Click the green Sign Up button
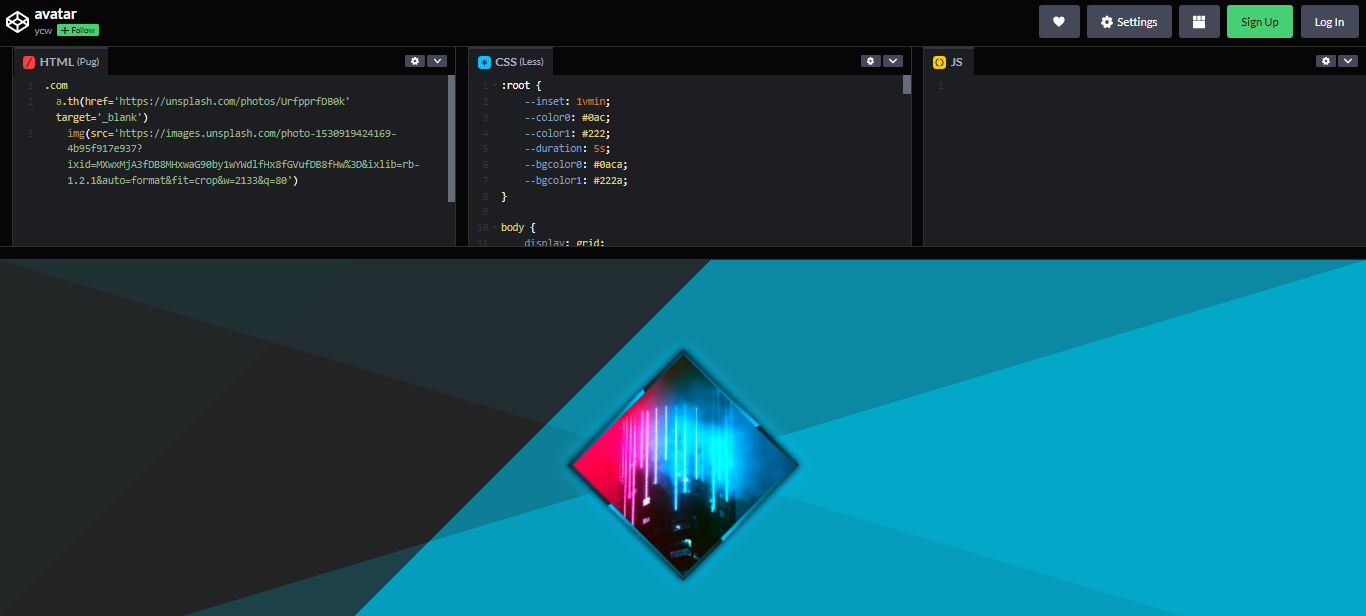The height and width of the screenshot is (616, 1366). pos(1259,21)
